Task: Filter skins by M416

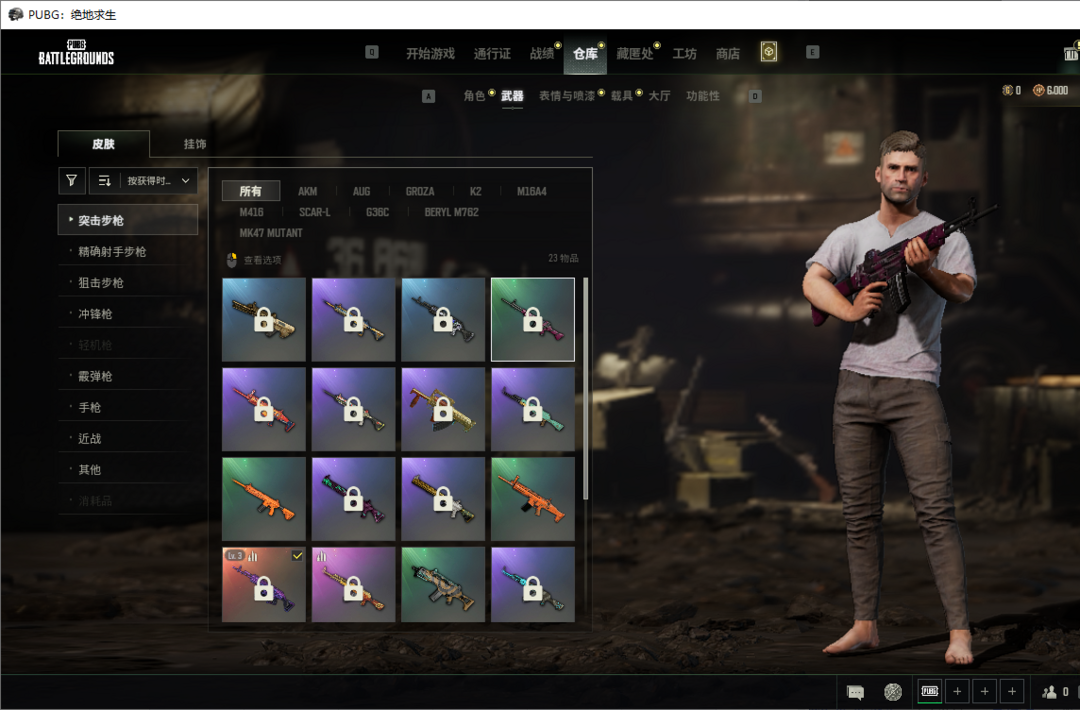Action: point(251,212)
